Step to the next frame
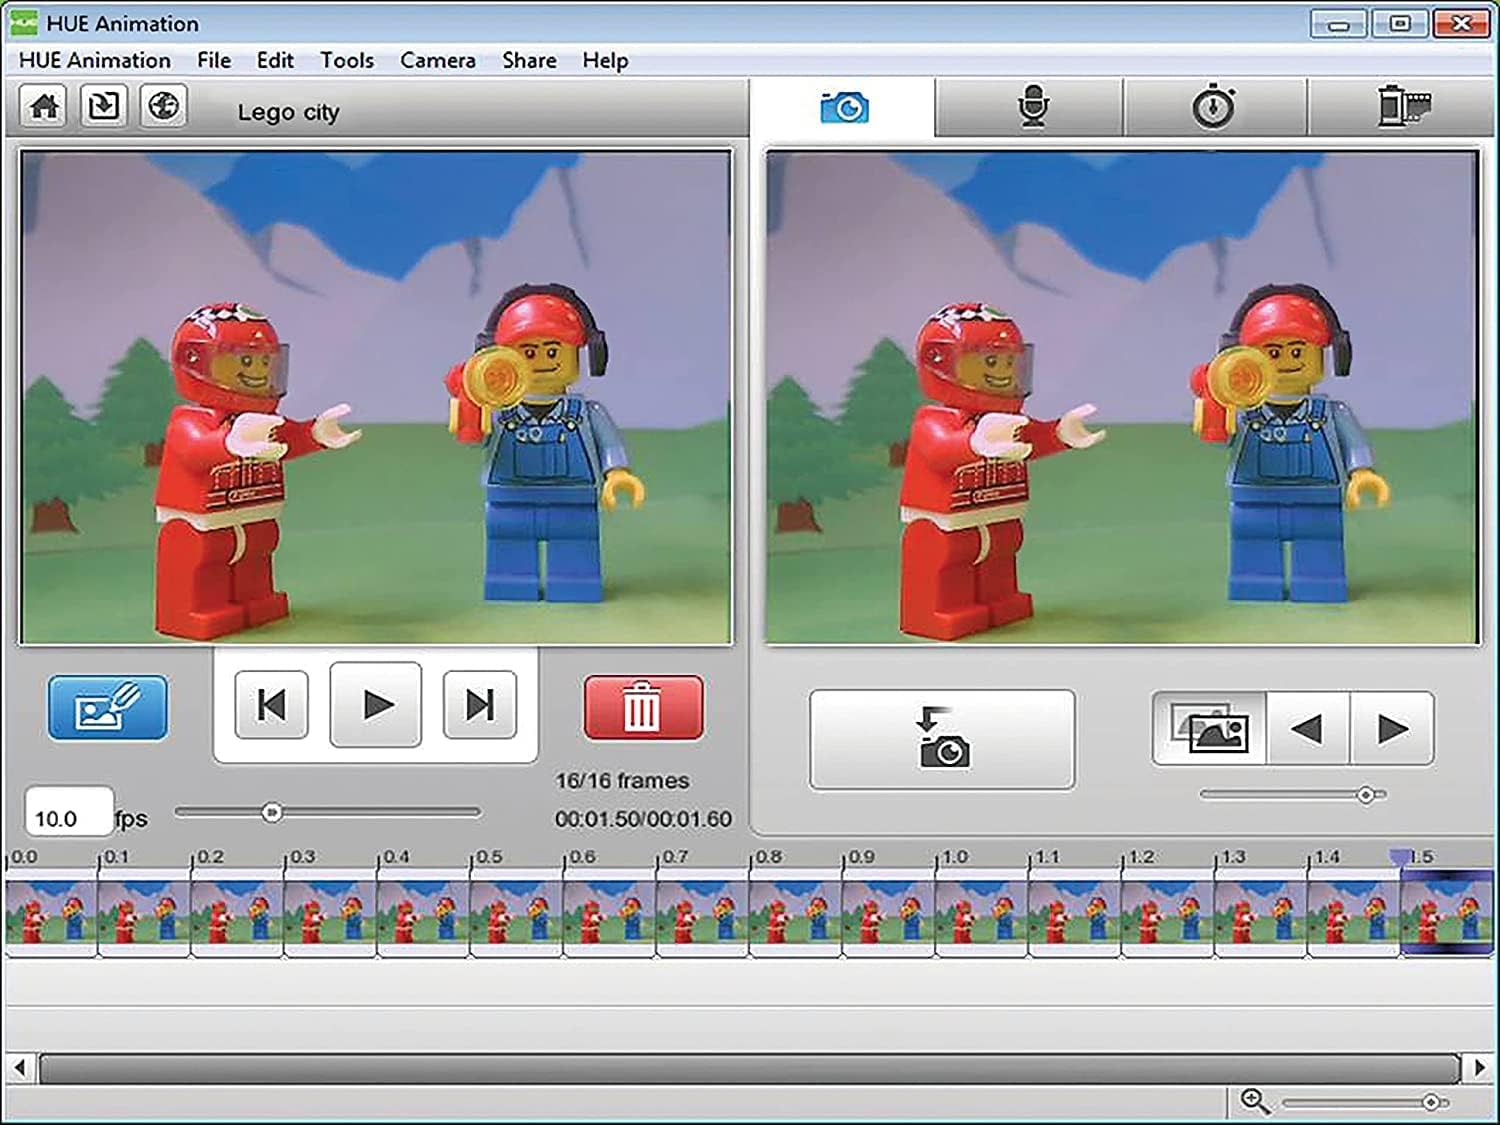The width and height of the screenshot is (1500, 1125). (479, 704)
